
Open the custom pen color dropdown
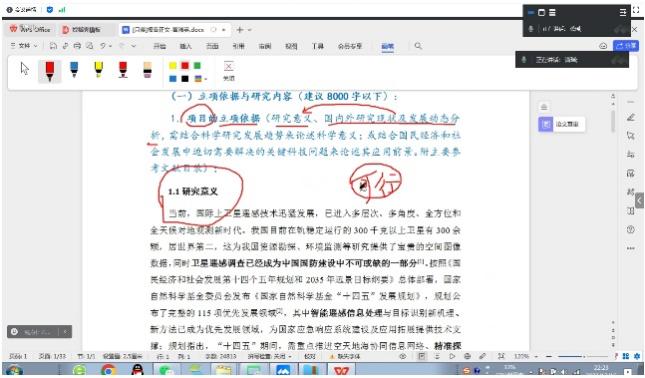click(206, 79)
